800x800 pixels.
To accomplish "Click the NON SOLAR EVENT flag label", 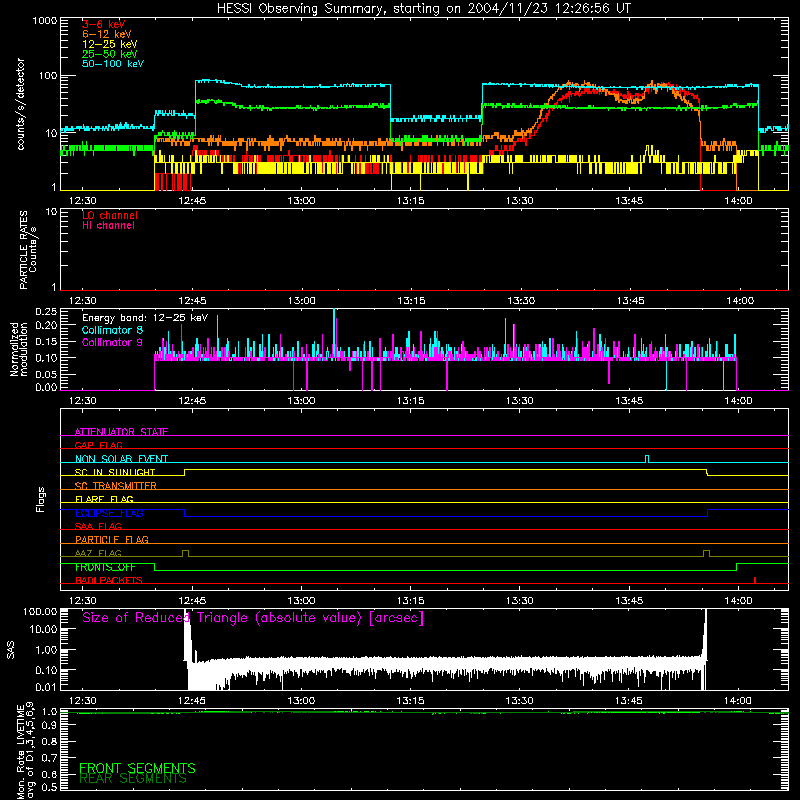I will (x=121, y=459).
